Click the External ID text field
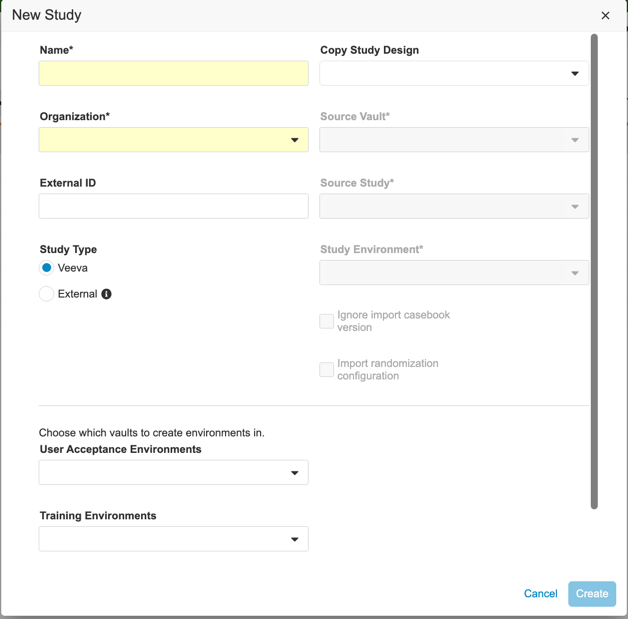This screenshot has height=619, width=628. pos(173,206)
